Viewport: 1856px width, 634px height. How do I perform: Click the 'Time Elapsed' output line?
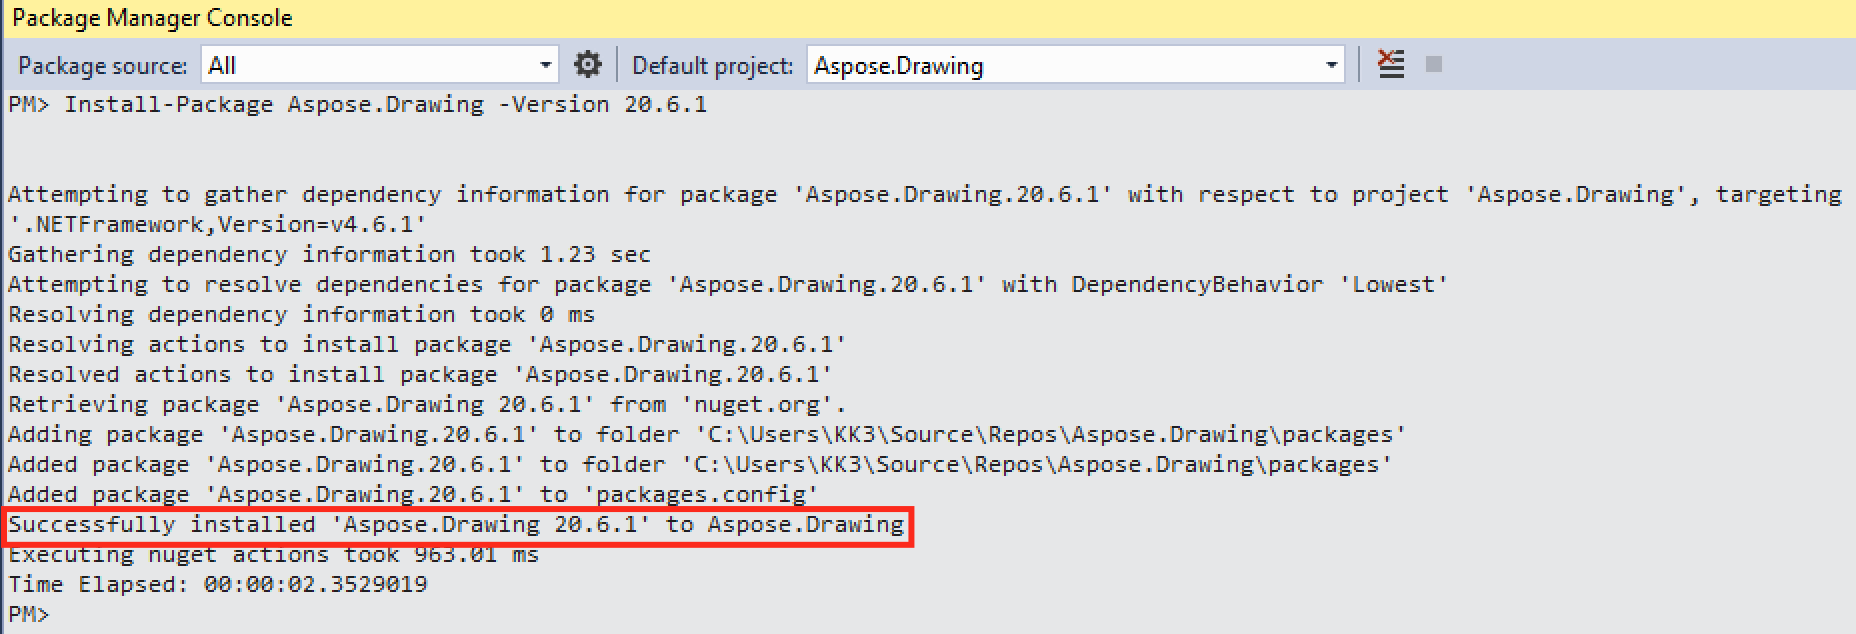point(218,584)
